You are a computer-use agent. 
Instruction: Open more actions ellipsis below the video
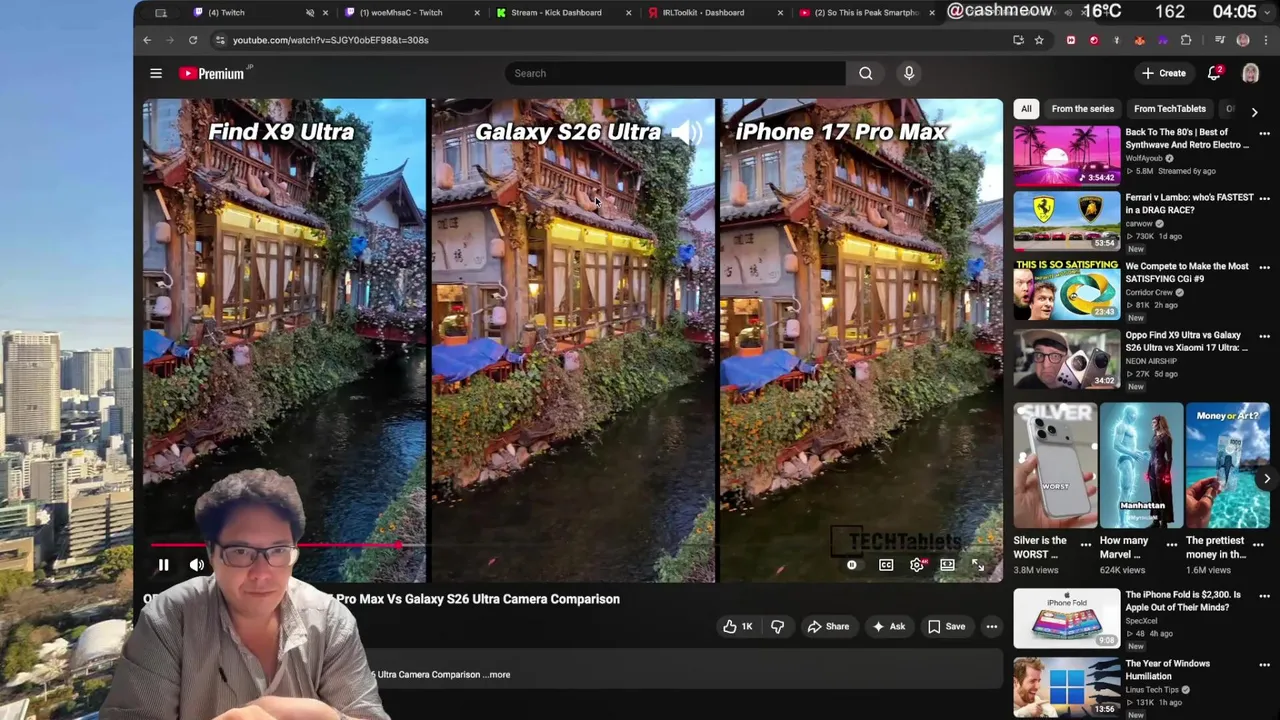992,627
